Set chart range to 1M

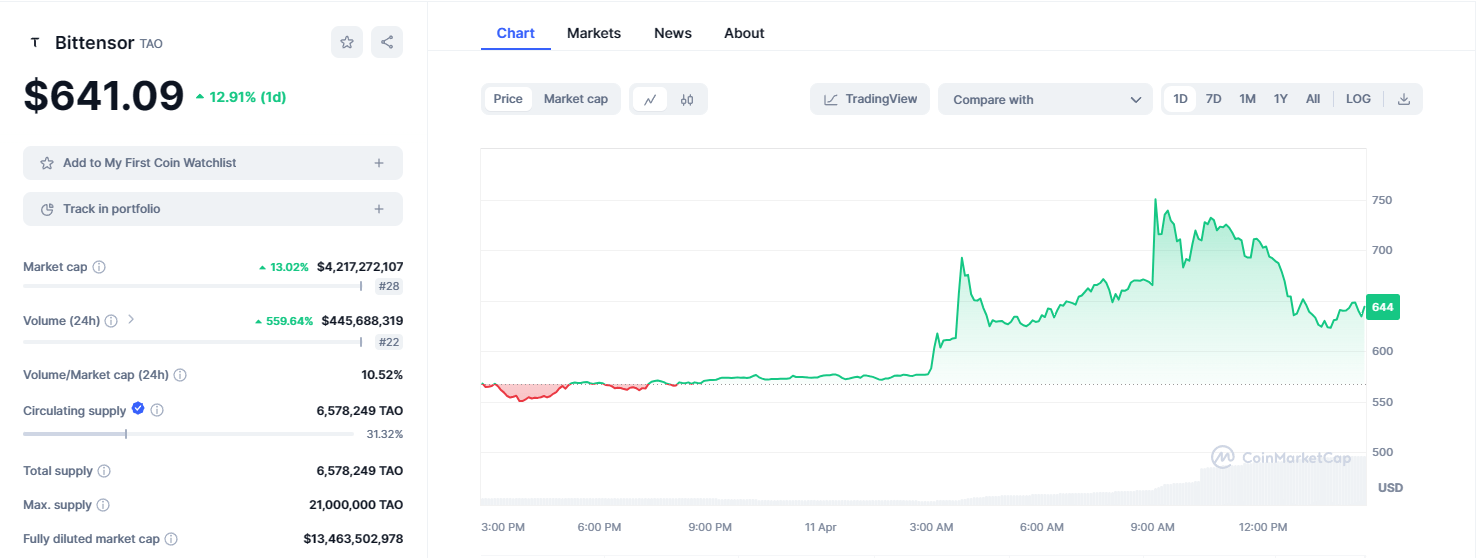pyautogui.click(x=1247, y=99)
